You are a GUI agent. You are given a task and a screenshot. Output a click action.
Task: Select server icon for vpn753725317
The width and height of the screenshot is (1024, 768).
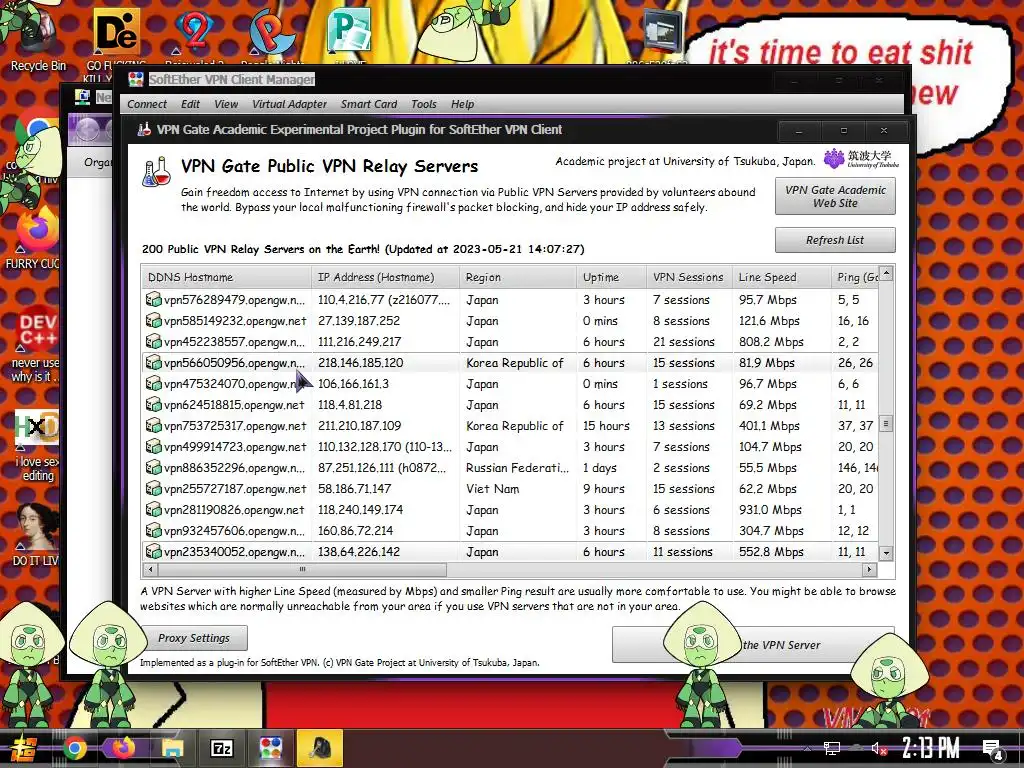[153, 426]
